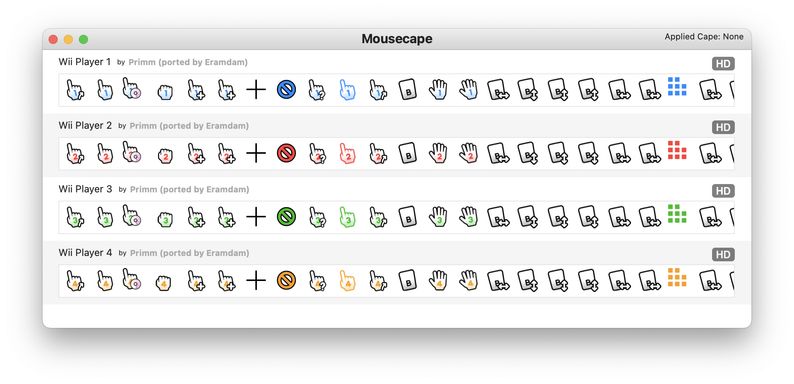
Task: Click the green forbidden cursor in Wii Player 3
Action: tap(286, 217)
